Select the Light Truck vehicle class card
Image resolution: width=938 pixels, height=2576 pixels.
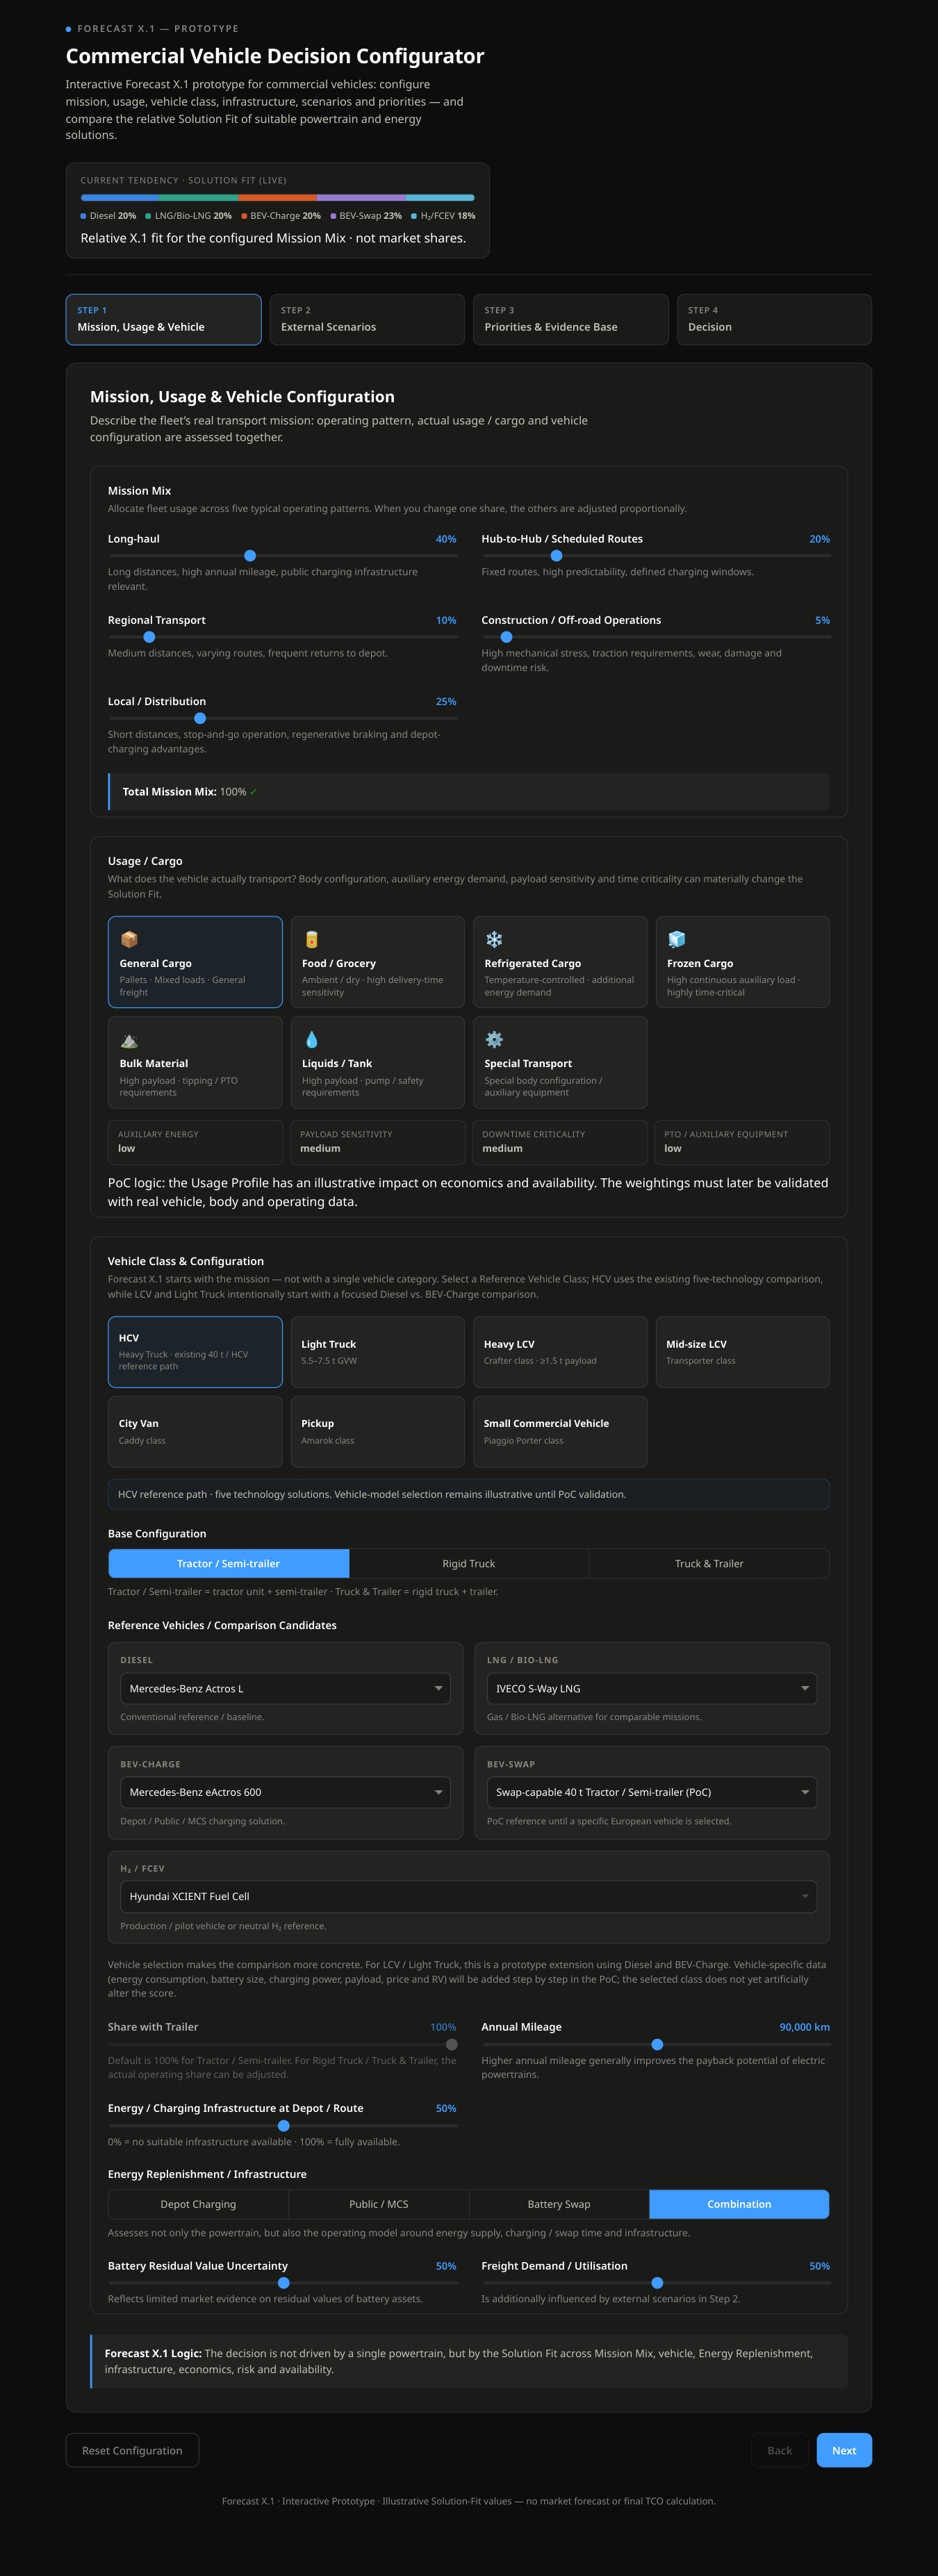coord(377,1352)
